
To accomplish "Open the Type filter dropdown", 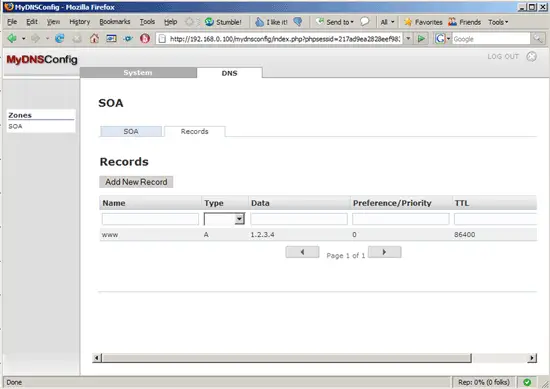I will [224, 219].
